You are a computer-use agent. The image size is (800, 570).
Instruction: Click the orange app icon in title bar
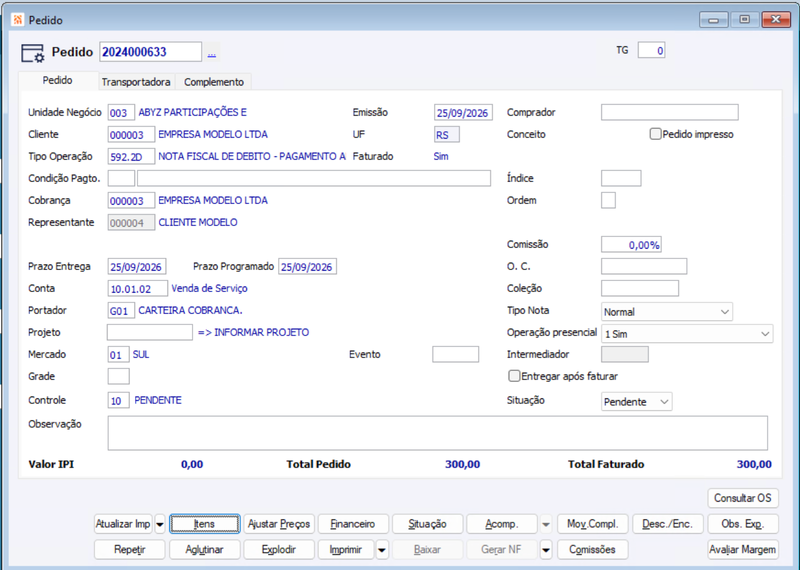(18, 20)
